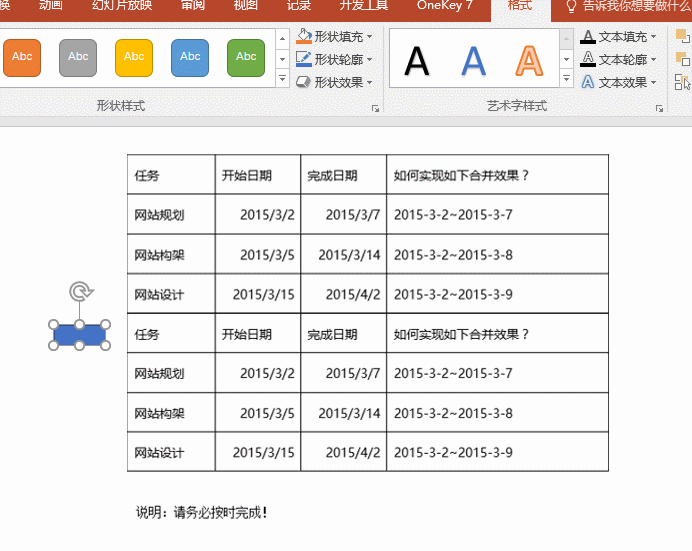This screenshot has height=551, width=692.
Task: Open the Shape Fill dropdown arrow
Action: [x=369, y=37]
